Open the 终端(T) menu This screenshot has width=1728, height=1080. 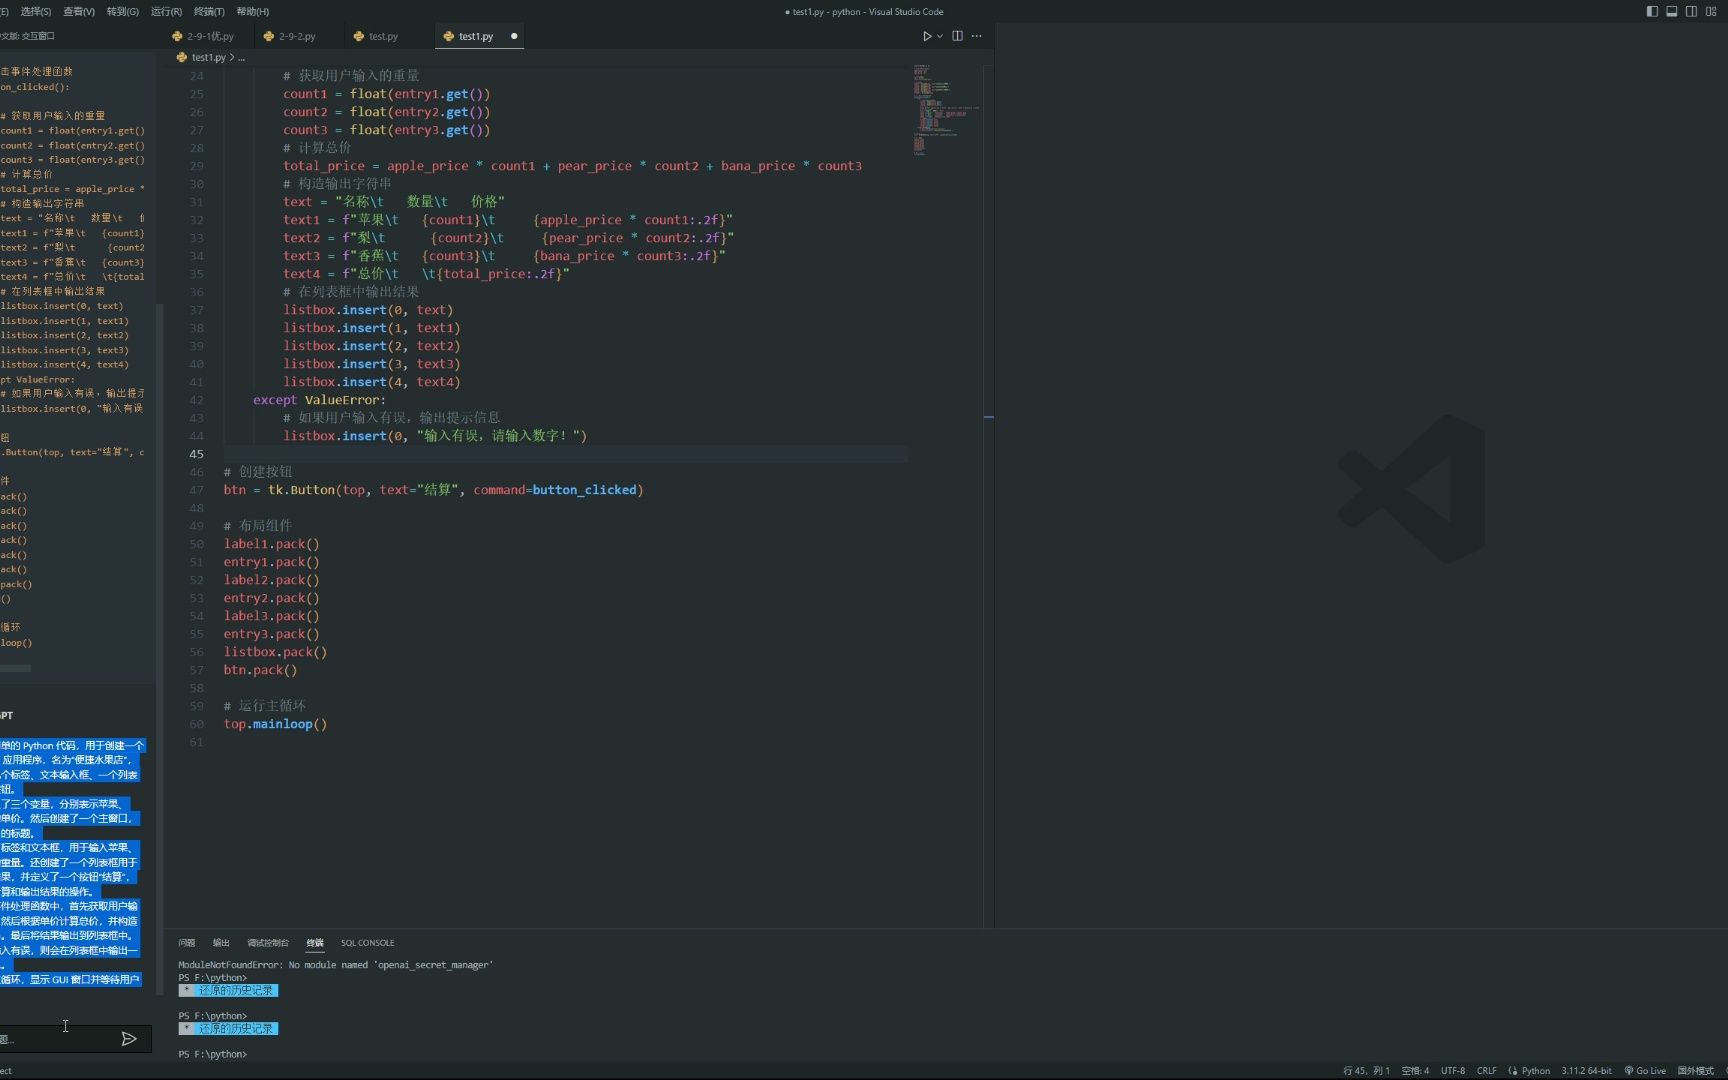tap(209, 11)
